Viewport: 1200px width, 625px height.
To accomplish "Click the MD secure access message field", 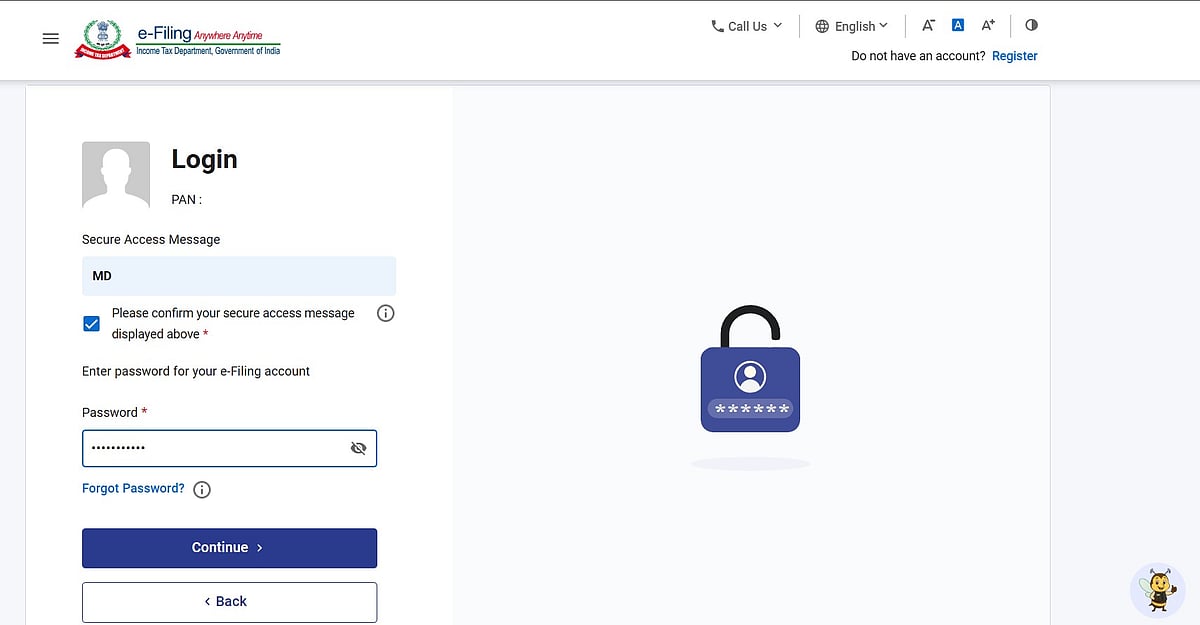I will (x=239, y=275).
